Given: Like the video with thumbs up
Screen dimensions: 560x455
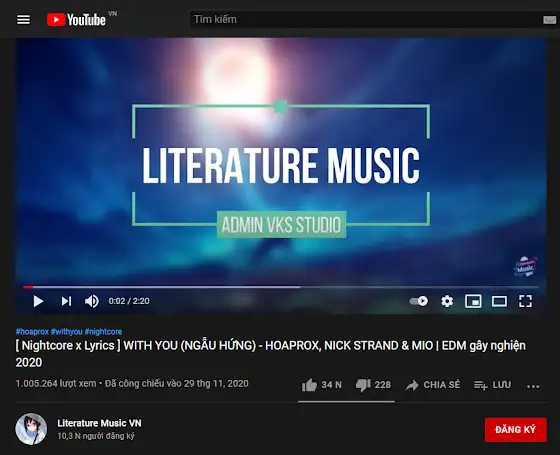Looking at the screenshot, I should pyautogui.click(x=321, y=385).
